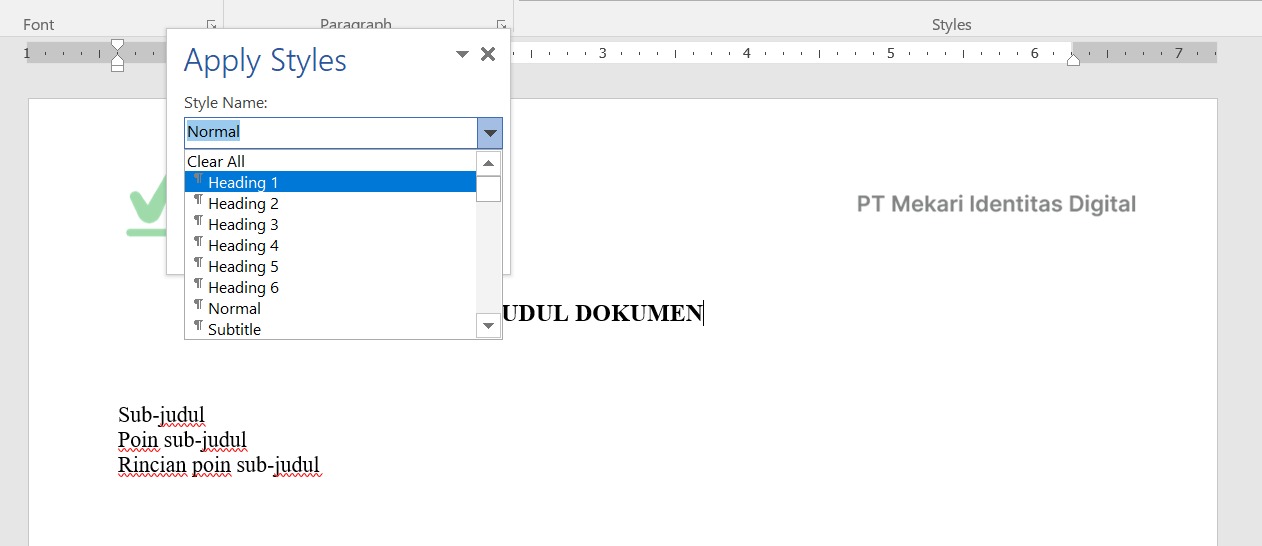Click the Sub-judul line
Screen dimensions: 1262x546
pyautogui.click(x=161, y=415)
